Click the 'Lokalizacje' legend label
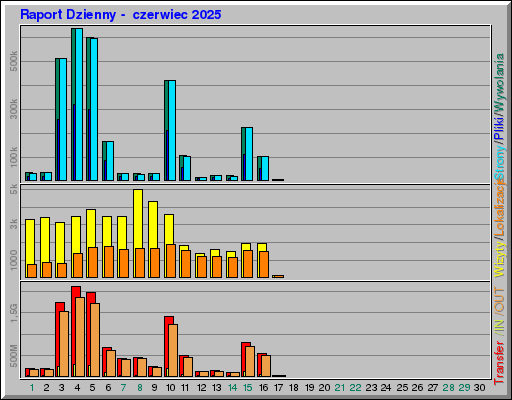 (499, 208)
